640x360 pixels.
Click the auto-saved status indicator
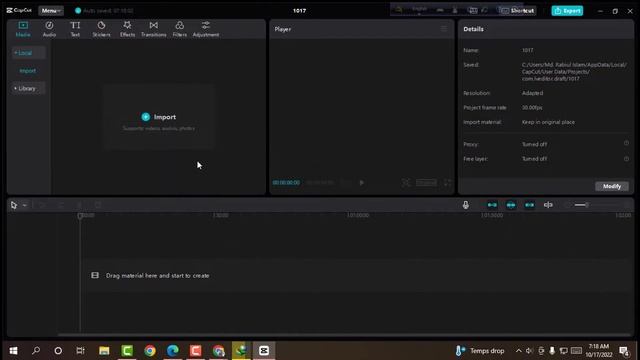tap(104, 11)
